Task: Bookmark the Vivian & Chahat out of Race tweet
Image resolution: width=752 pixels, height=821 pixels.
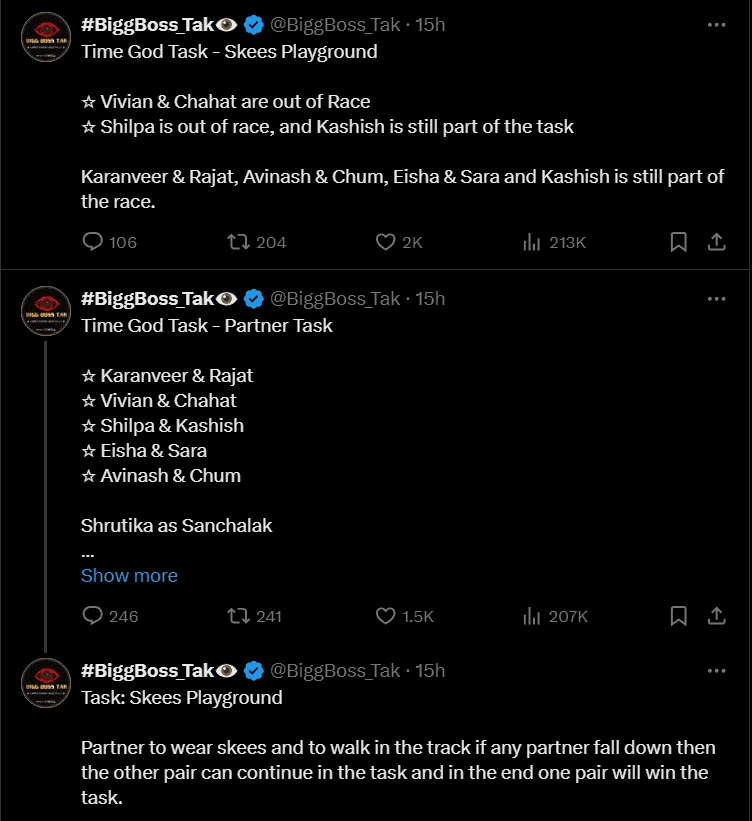Action: click(x=679, y=242)
